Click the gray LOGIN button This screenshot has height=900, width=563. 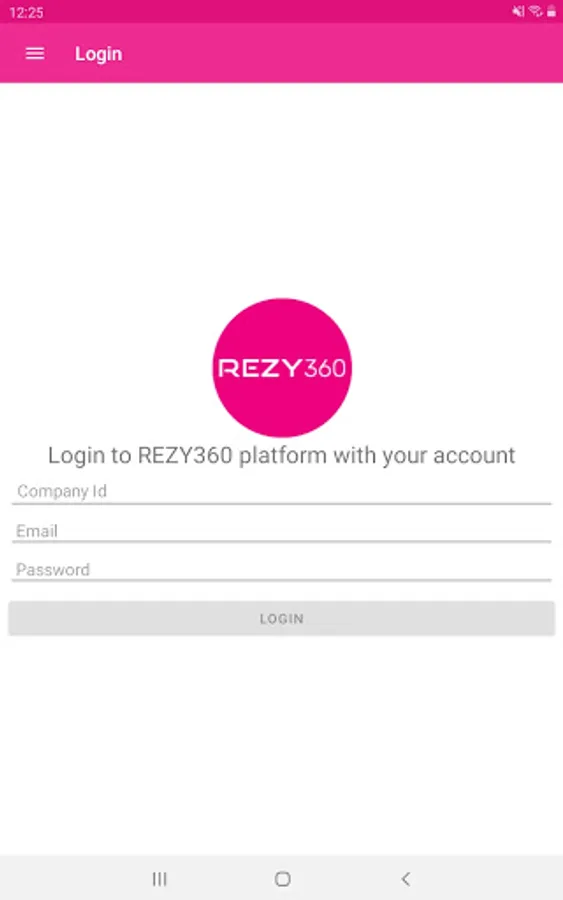(x=282, y=619)
